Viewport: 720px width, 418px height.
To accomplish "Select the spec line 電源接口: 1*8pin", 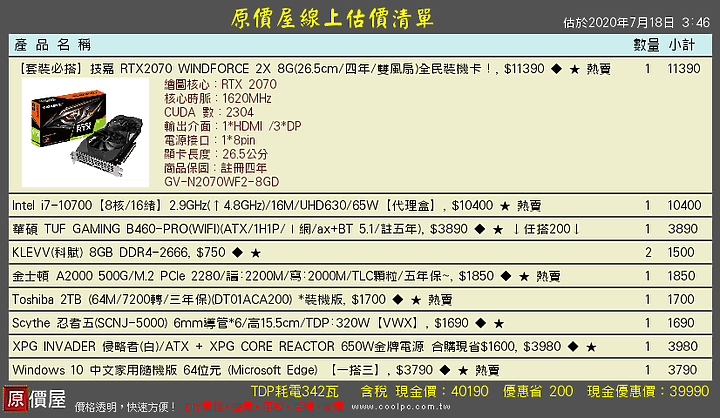I will coord(210,140).
